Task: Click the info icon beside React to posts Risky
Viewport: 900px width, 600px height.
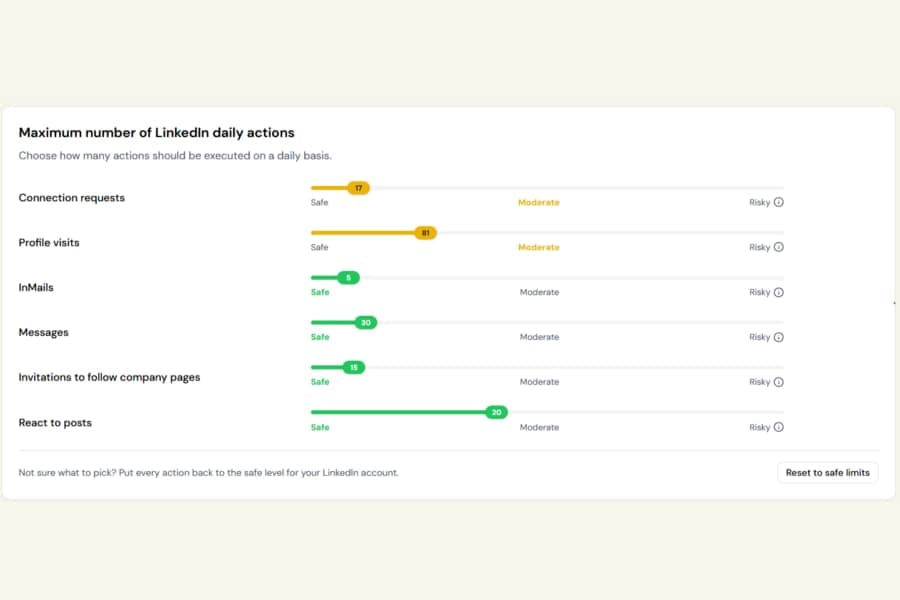Action: [x=778, y=427]
